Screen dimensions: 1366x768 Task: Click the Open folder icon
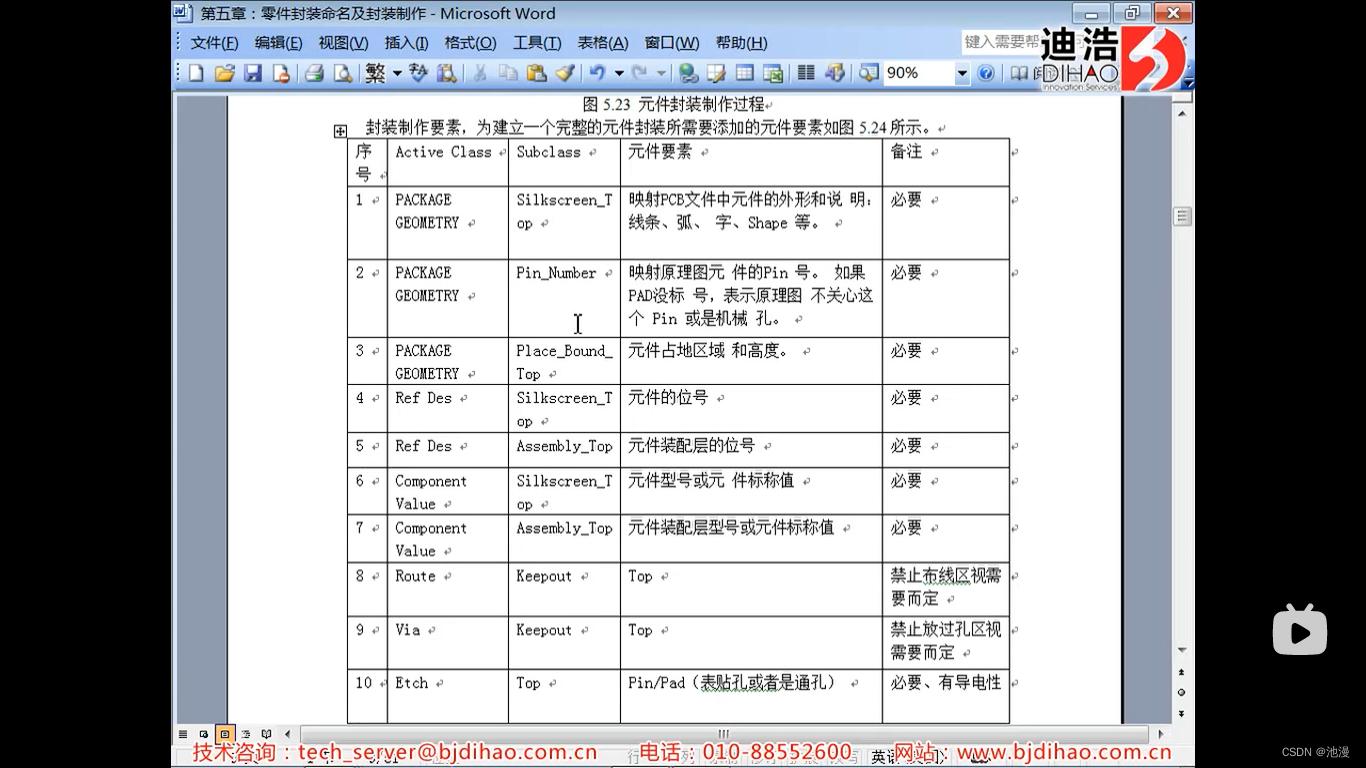coord(225,73)
